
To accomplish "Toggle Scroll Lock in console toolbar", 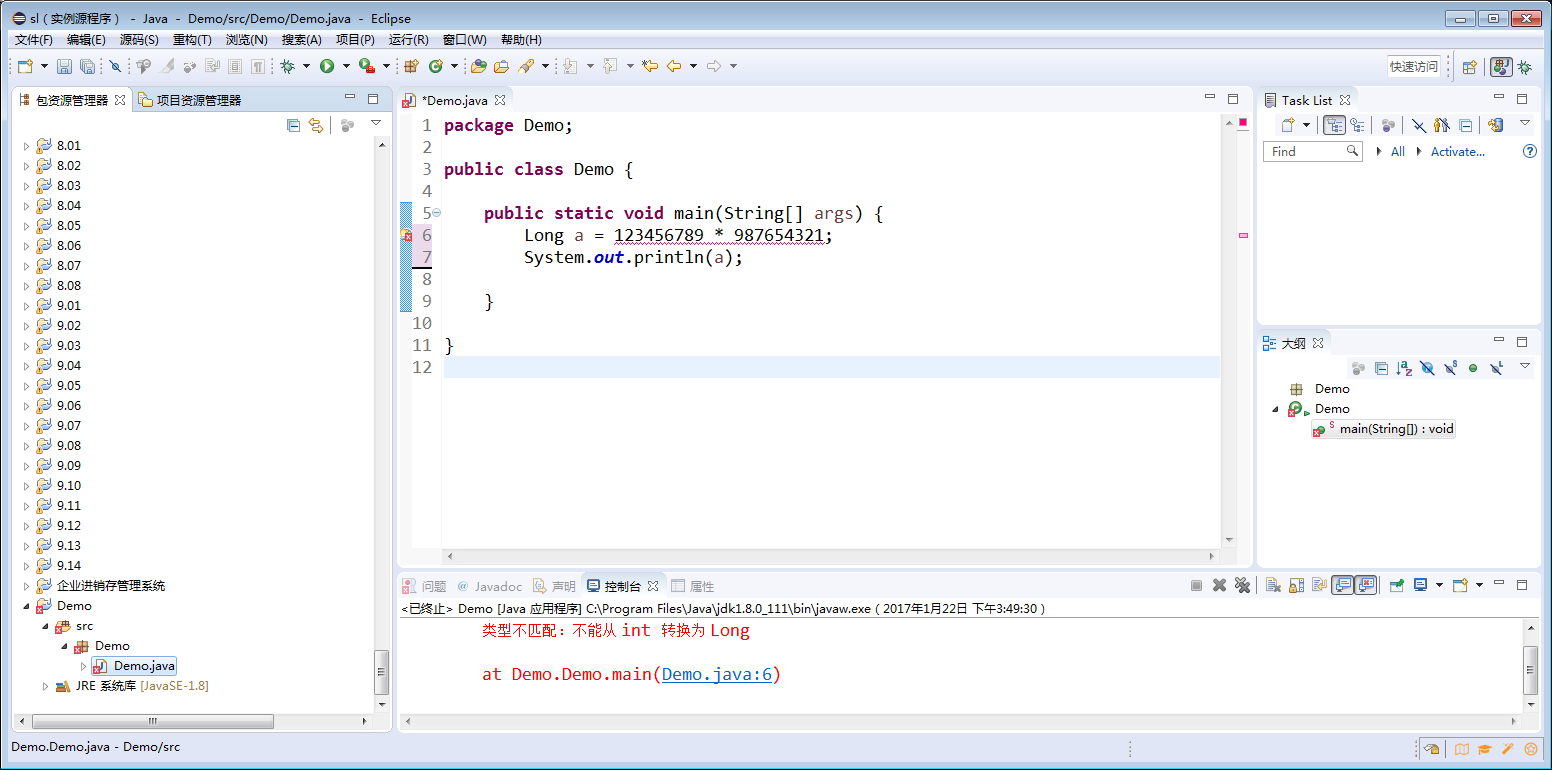I will pyautogui.click(x=1296, y=585).
